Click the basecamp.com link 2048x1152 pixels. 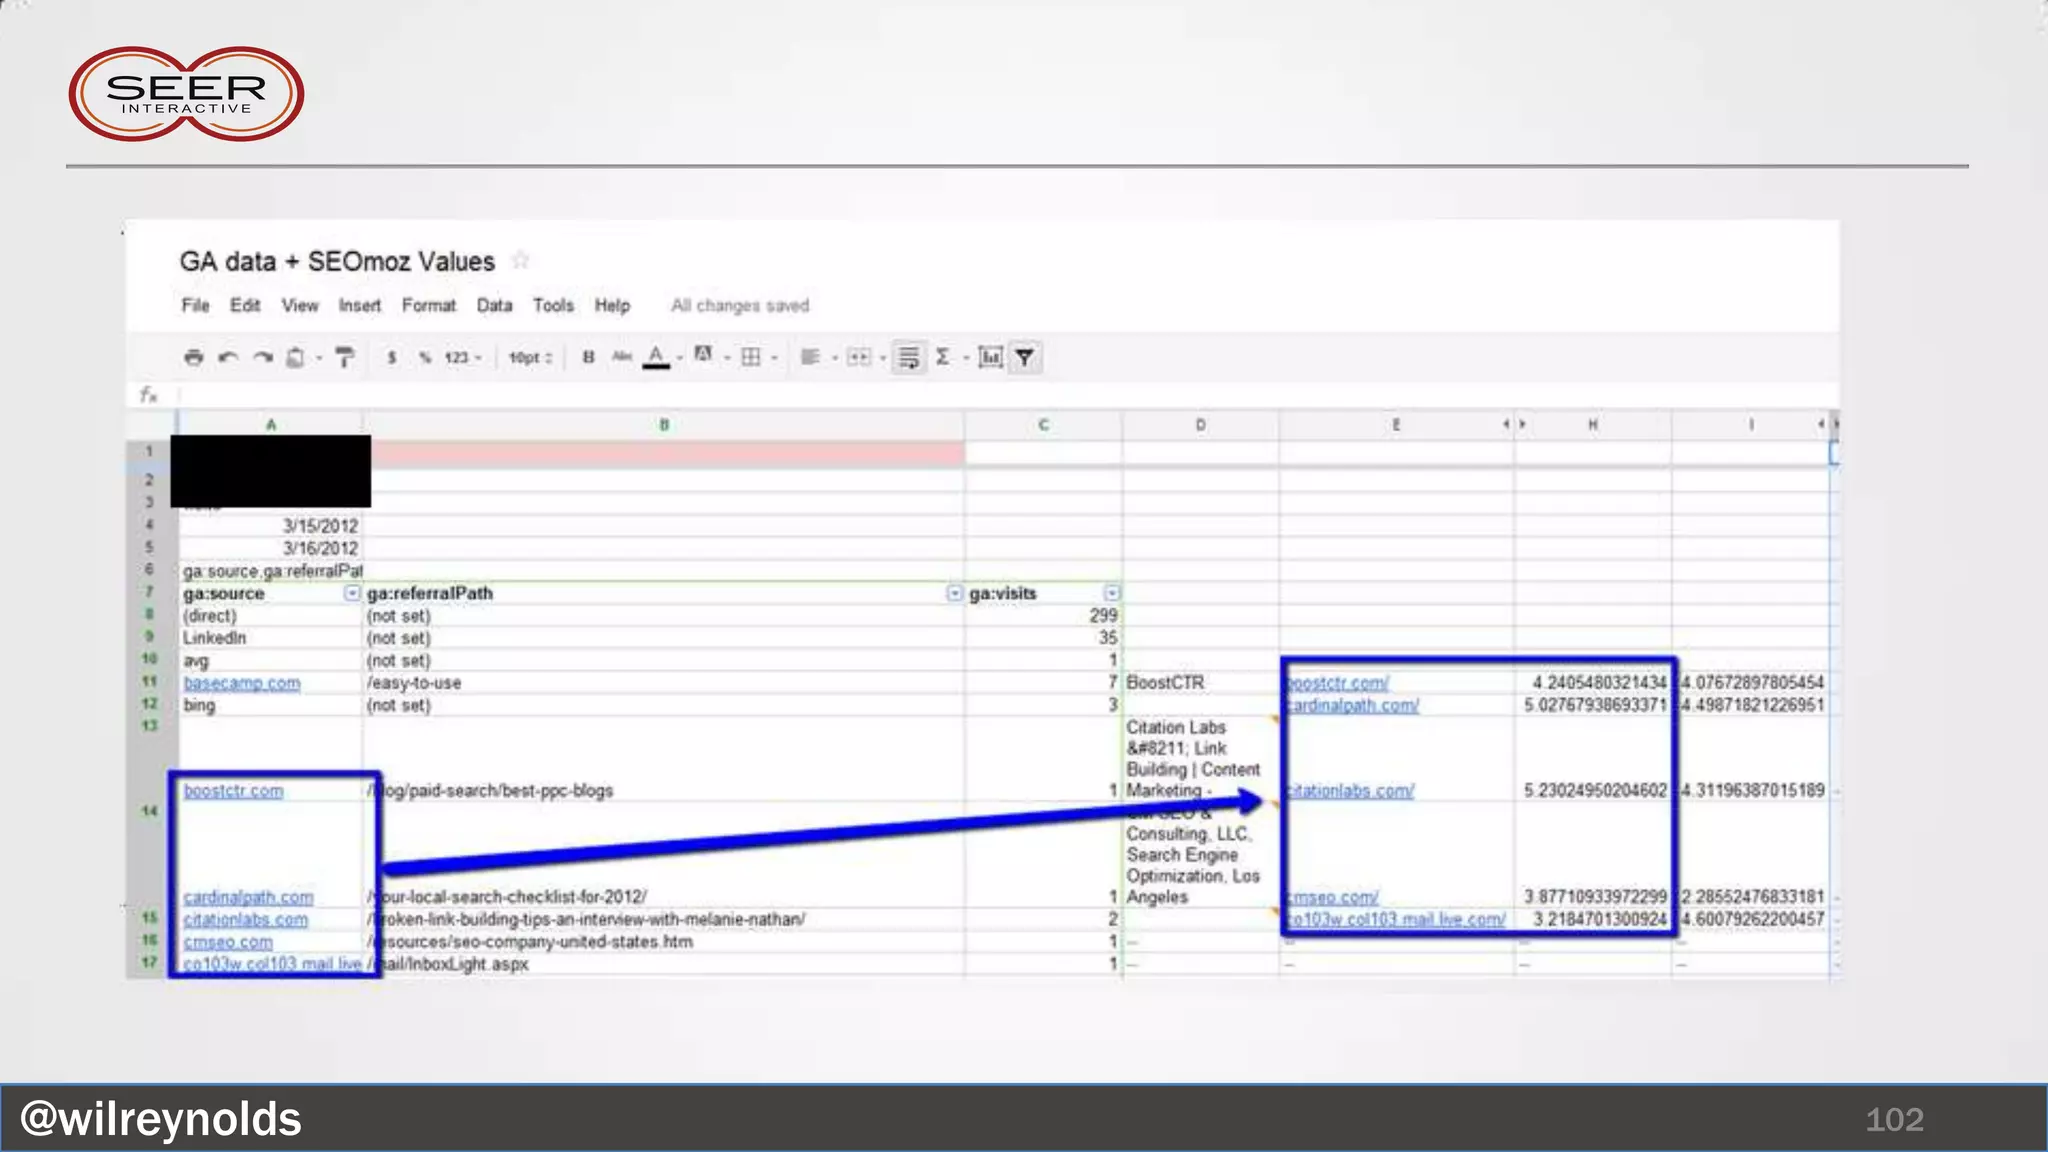(x=241, y=683)
